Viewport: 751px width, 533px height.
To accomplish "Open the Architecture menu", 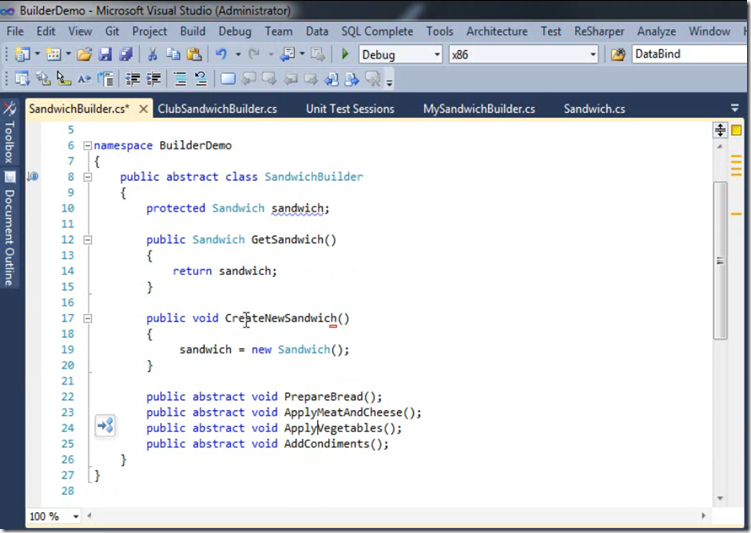I will pyautogui.click(x=497, y=31).
